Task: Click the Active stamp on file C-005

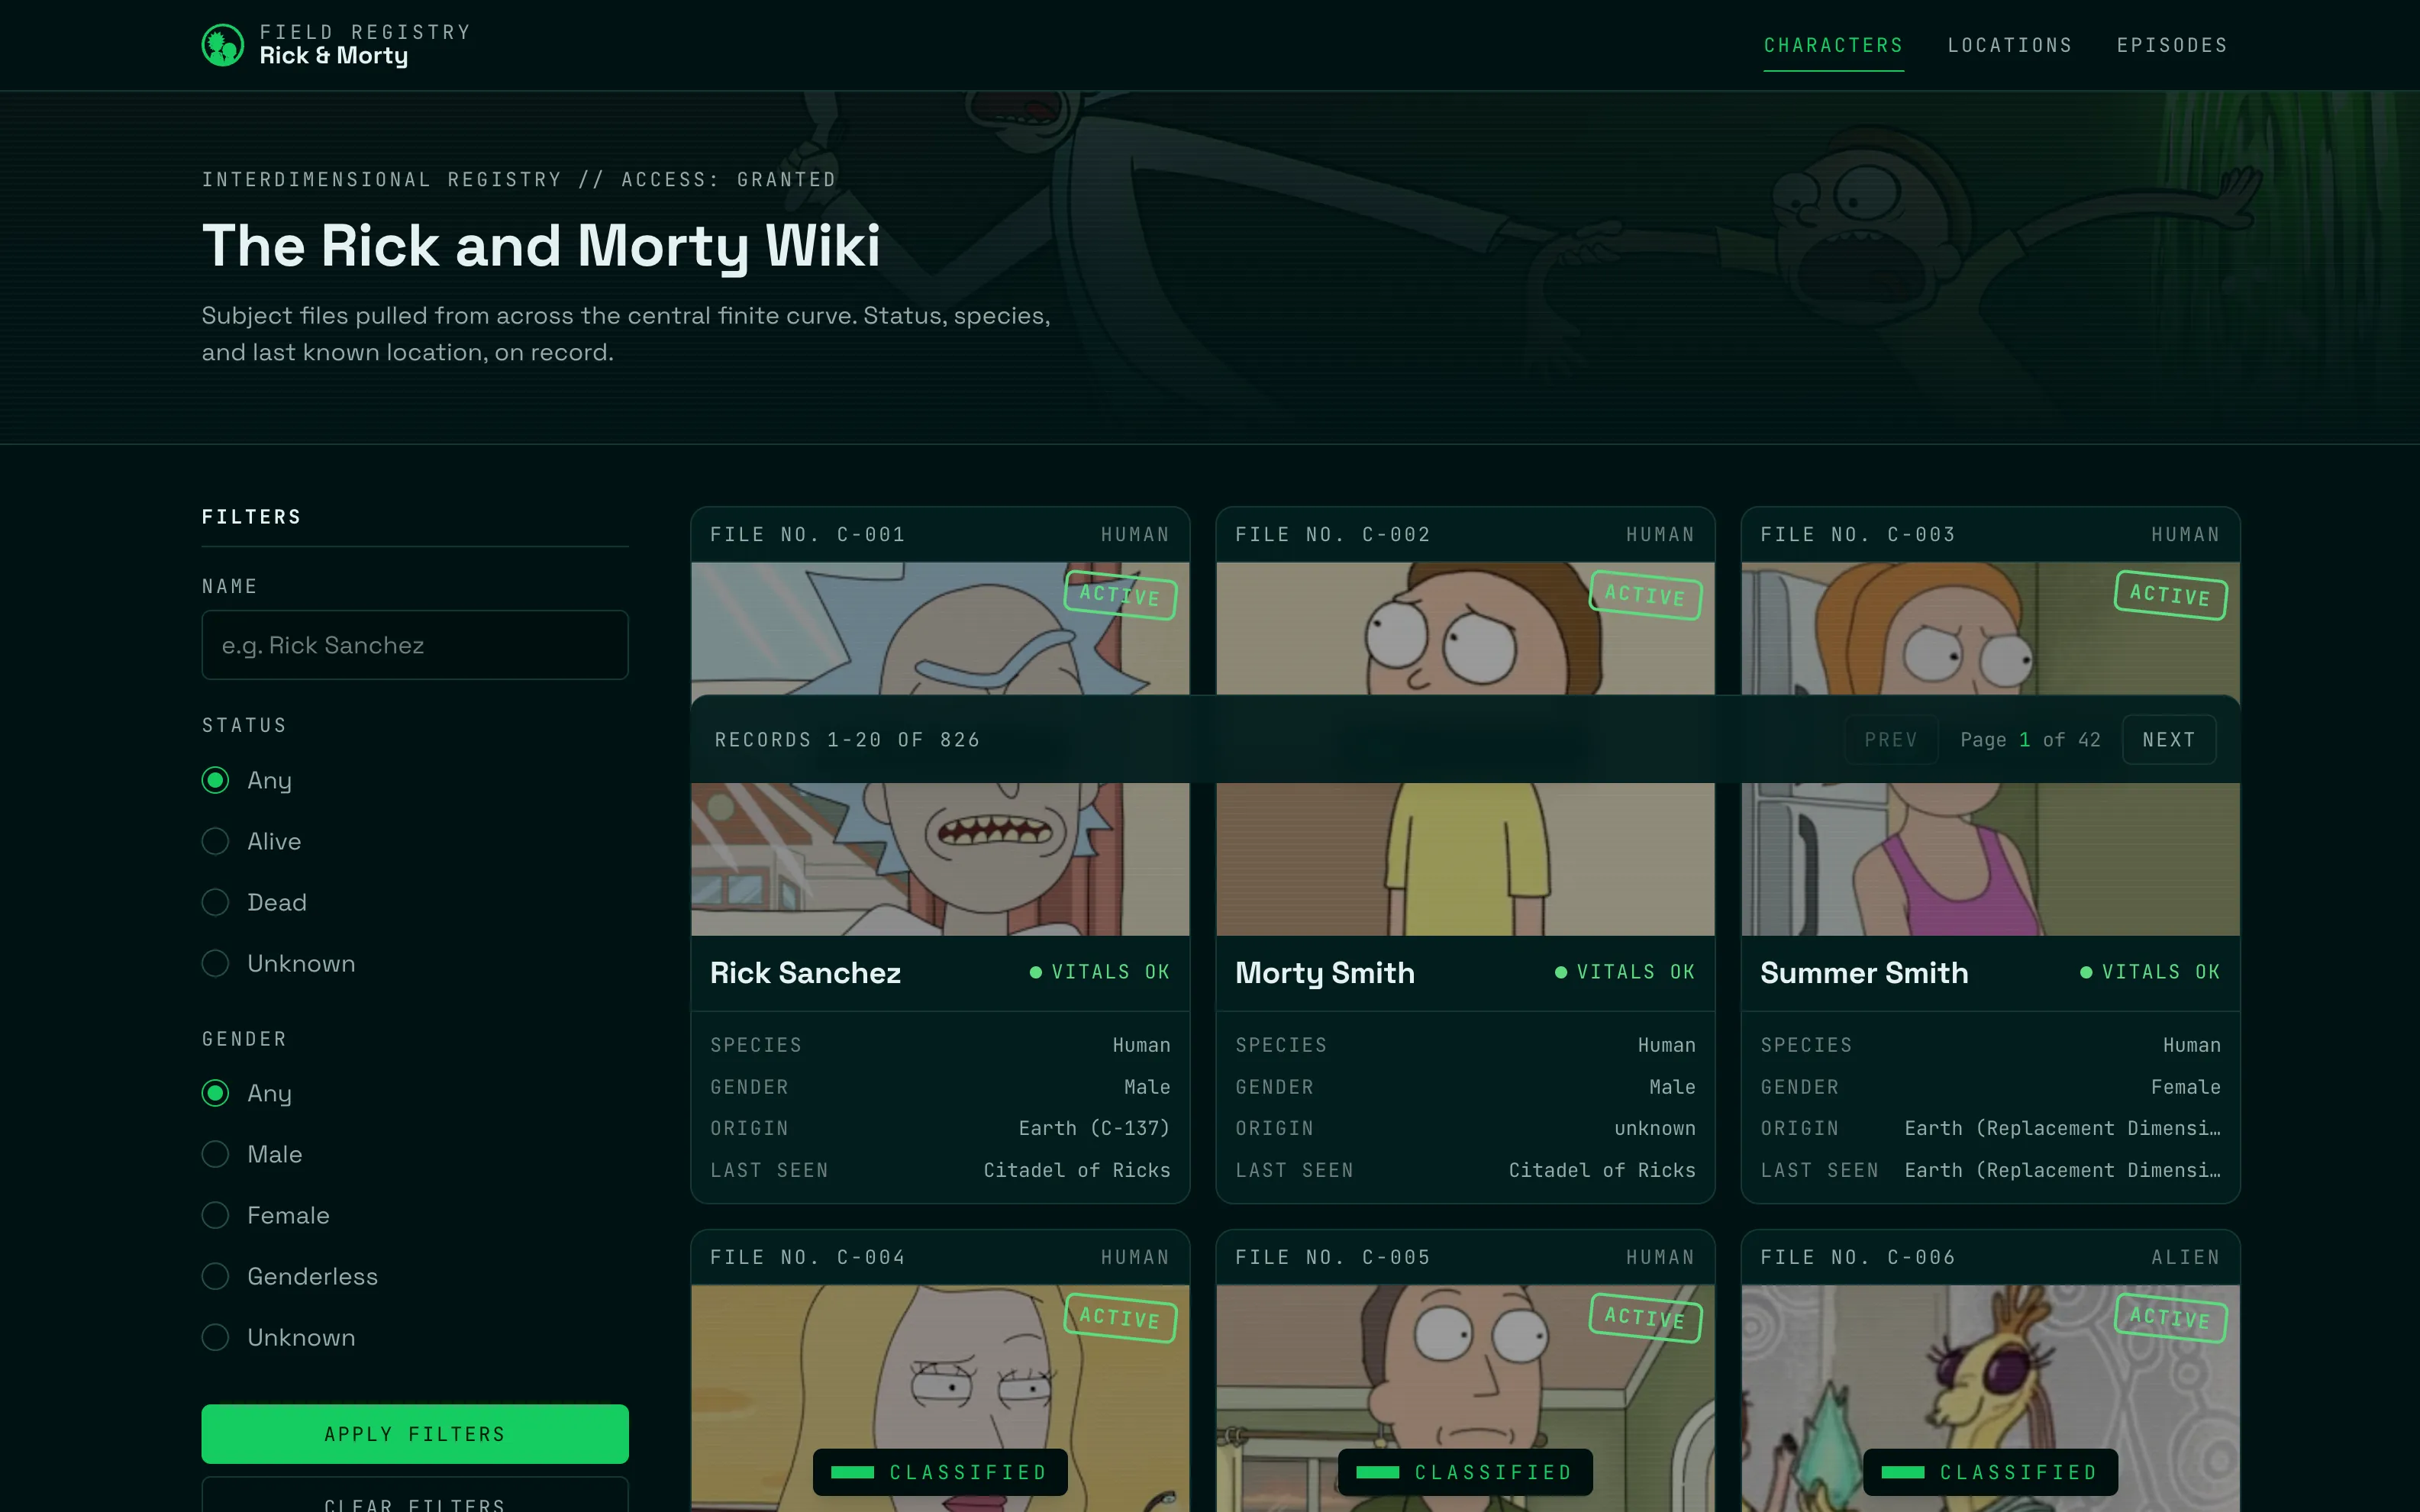Action: [x=1645, y=1318]
